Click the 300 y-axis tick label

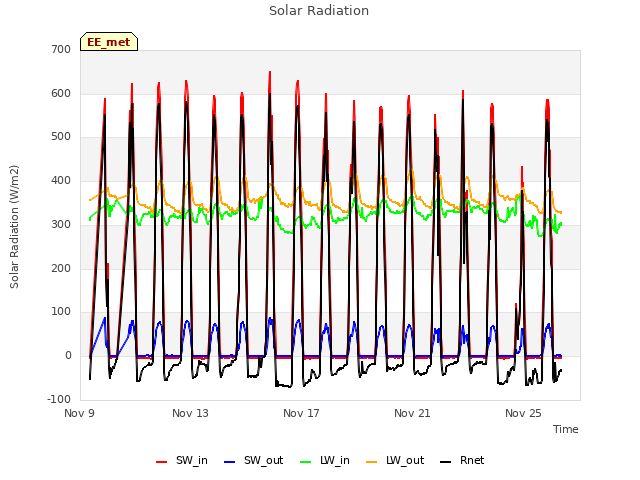pos(61,224)
